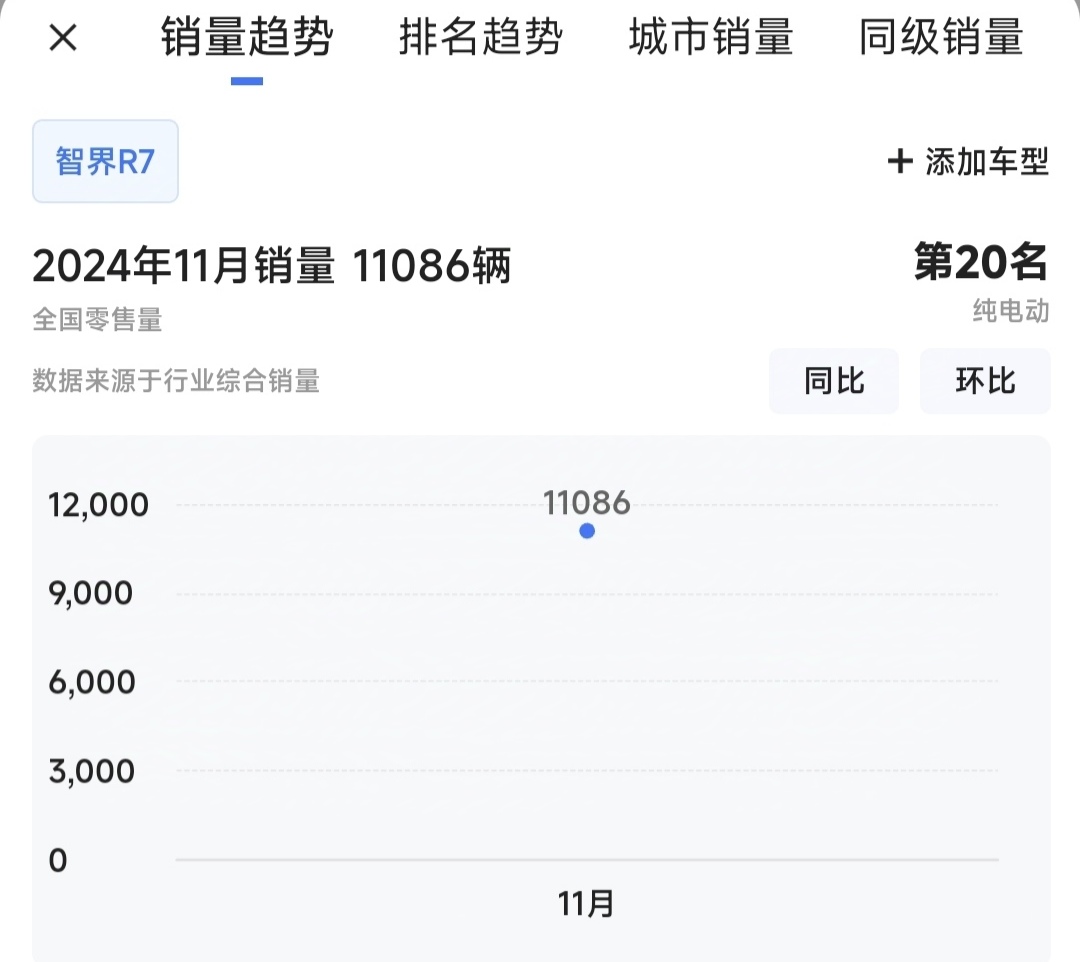The height and width of the screenshot is (962, 1080).
Task: Click the 3,000 y-axis label
Action: pyautogui.click(x=92, y=771)
